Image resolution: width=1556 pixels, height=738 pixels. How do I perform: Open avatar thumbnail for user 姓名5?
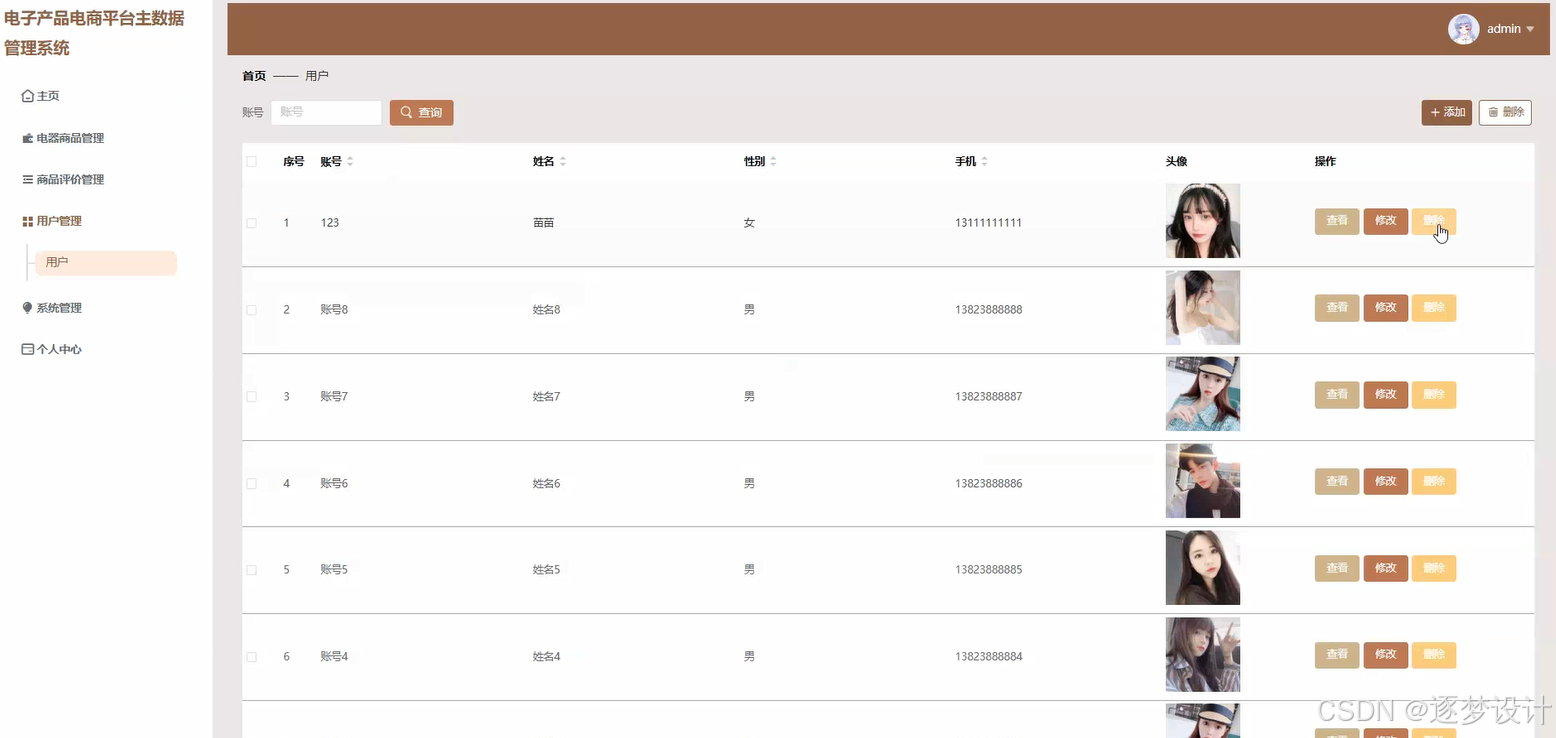[x=1203, y=568]
